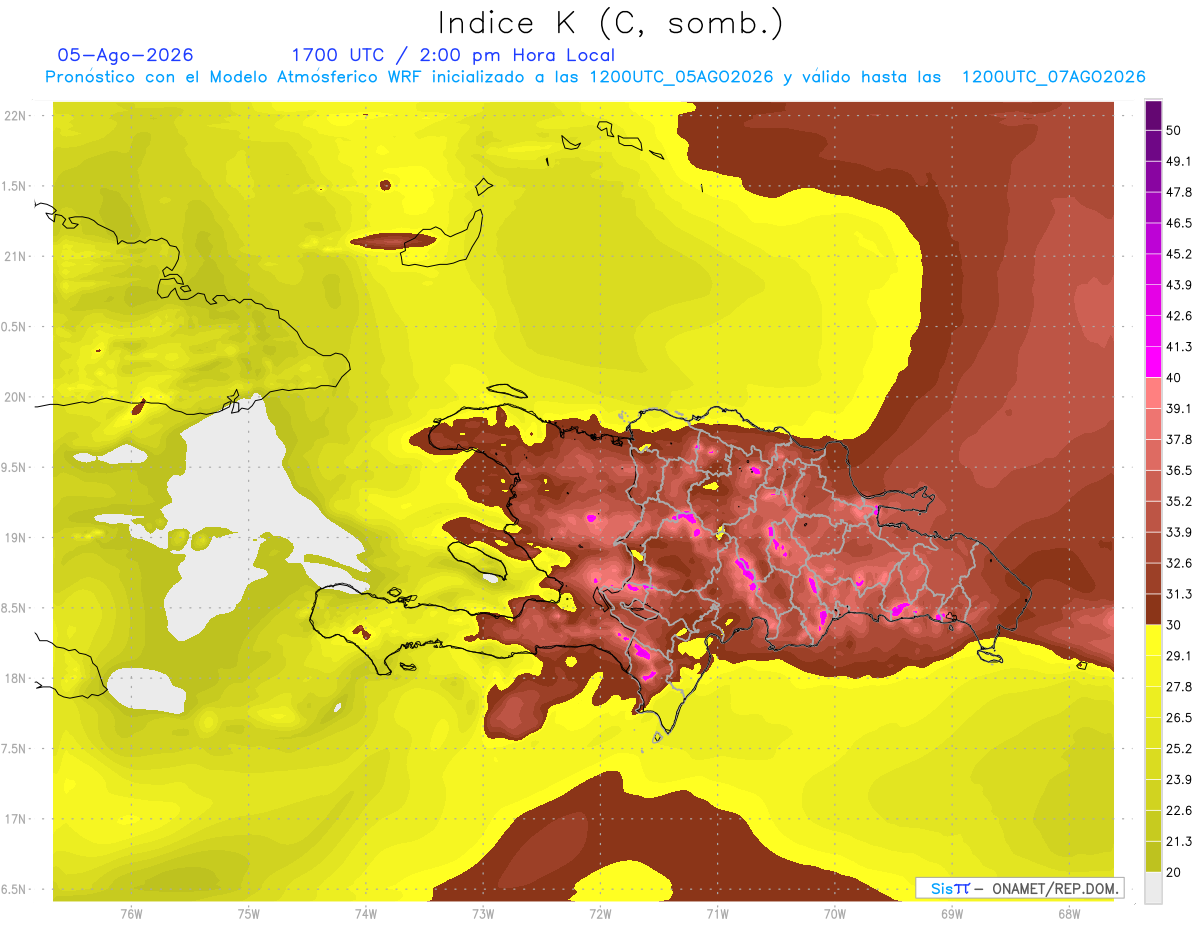Click the legend value '27.8'

click(x=1179, y=687)
